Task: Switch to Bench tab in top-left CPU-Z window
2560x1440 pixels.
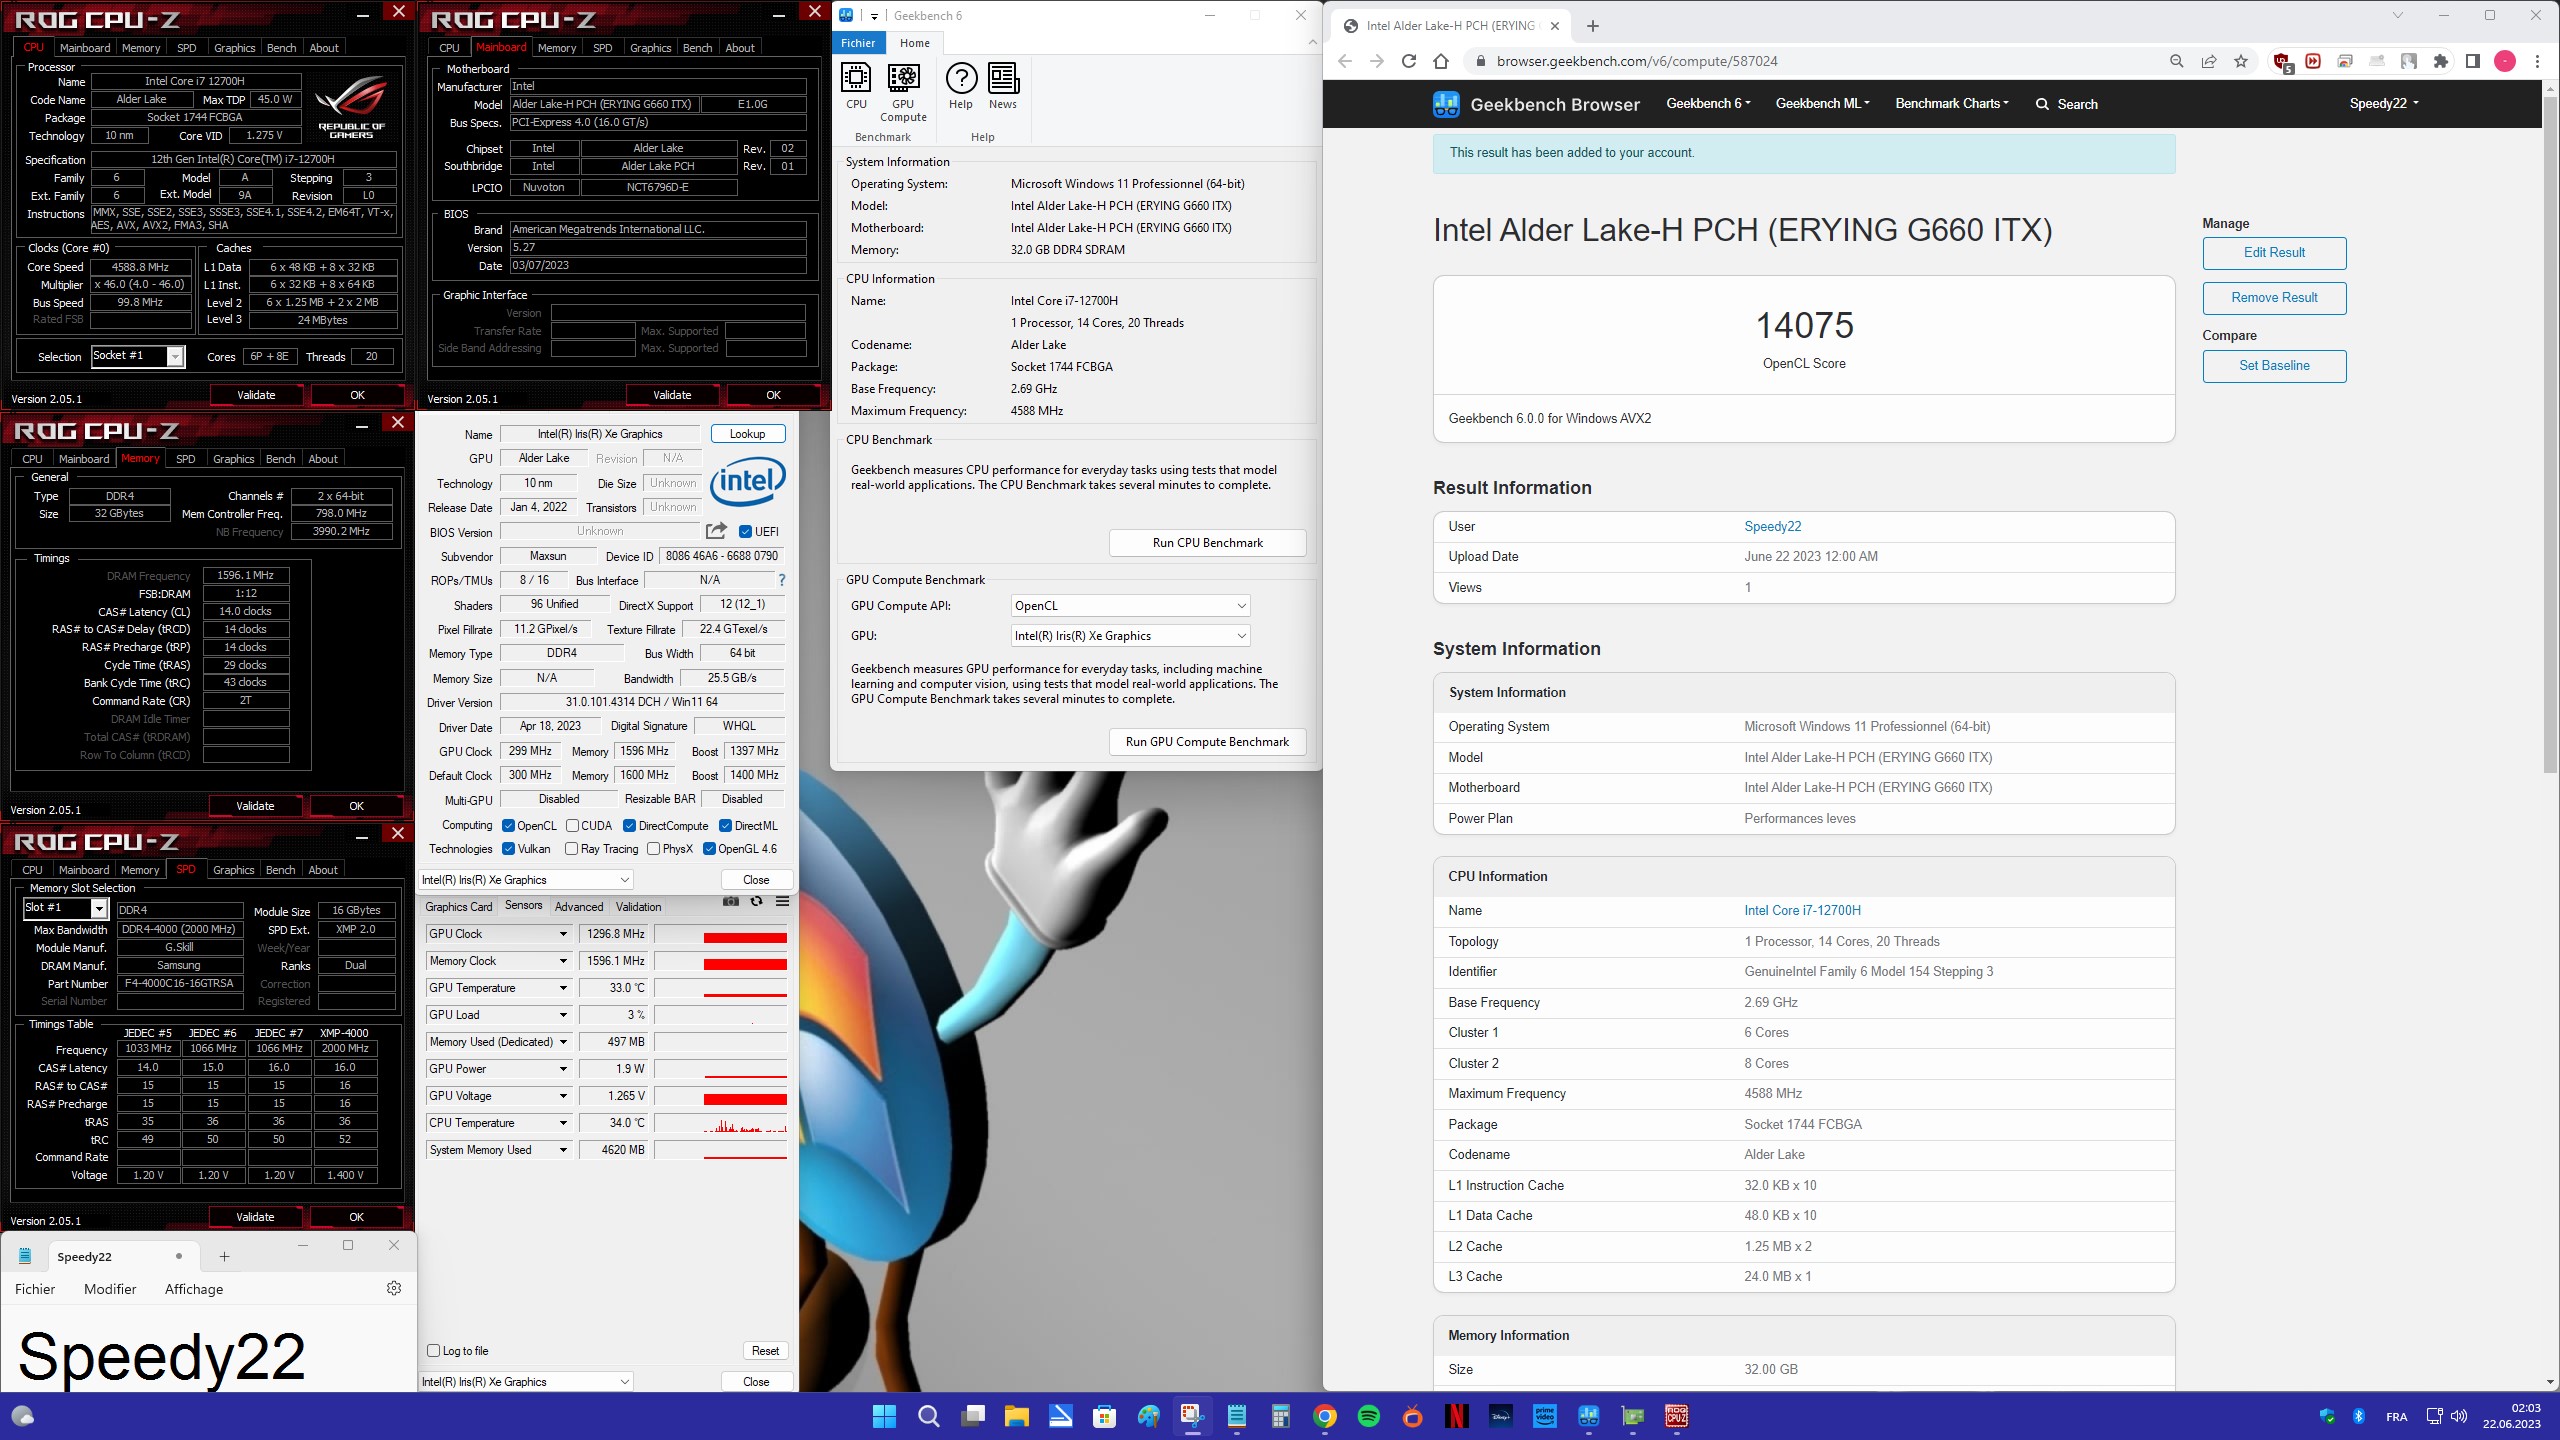Action: tap(282, 48)
